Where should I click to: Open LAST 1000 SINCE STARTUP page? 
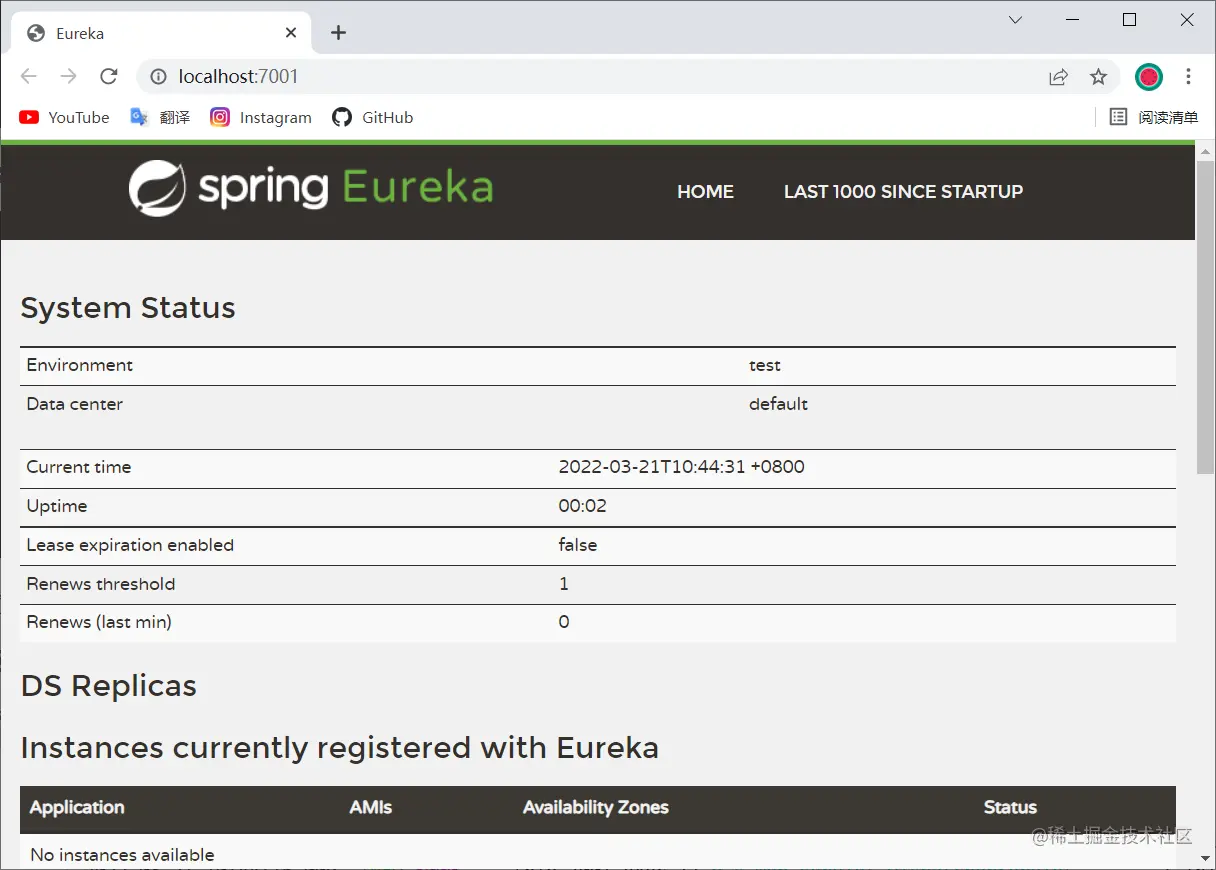tap(903, 192)
